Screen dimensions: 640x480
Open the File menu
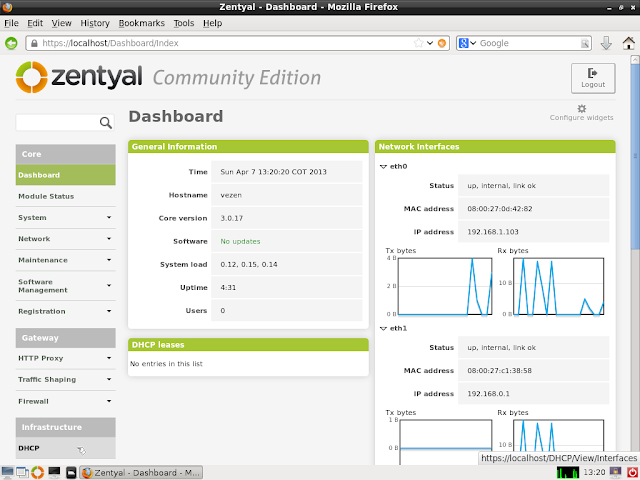tap(11, 23)
